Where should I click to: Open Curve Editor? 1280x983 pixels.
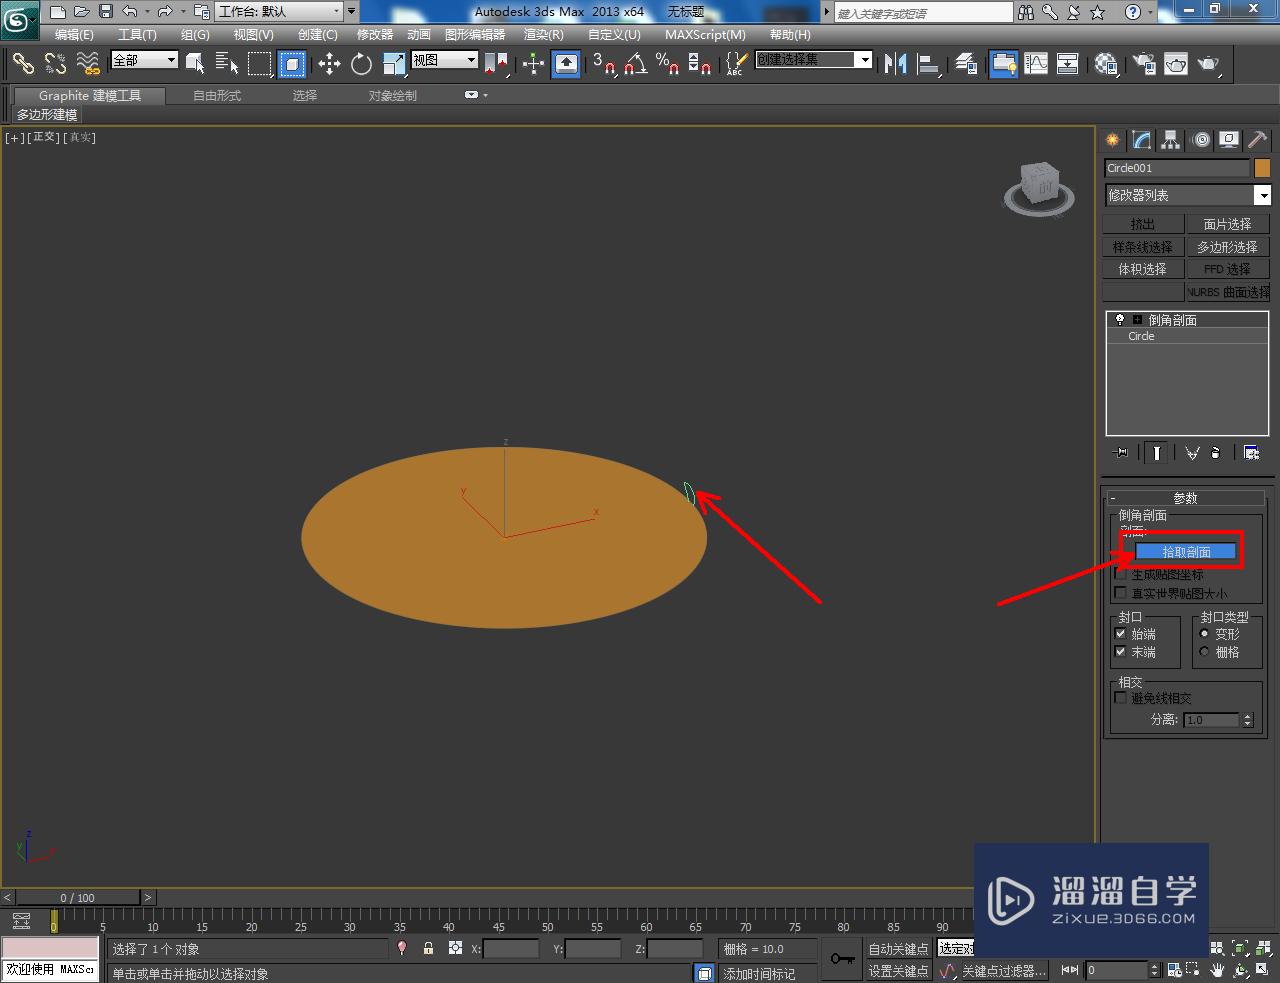tap(1036, 64)
